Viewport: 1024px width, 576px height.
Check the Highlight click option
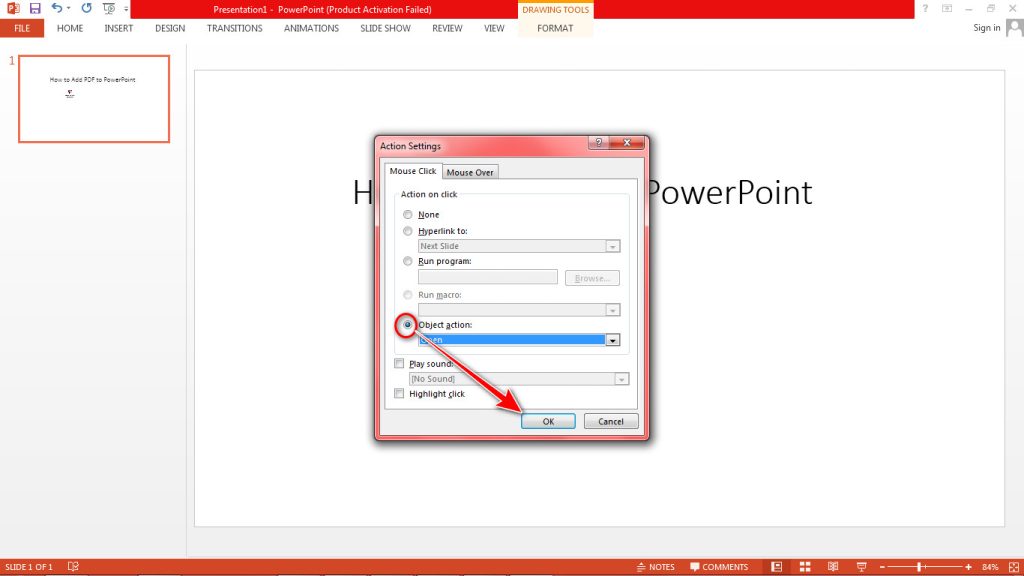coord(399,393)
